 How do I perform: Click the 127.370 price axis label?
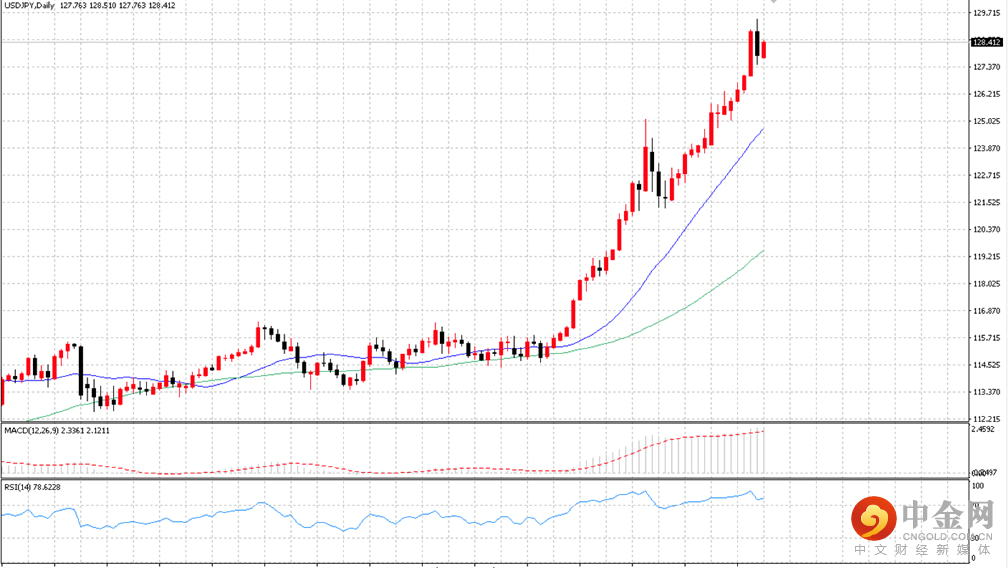tap(987, 67)
